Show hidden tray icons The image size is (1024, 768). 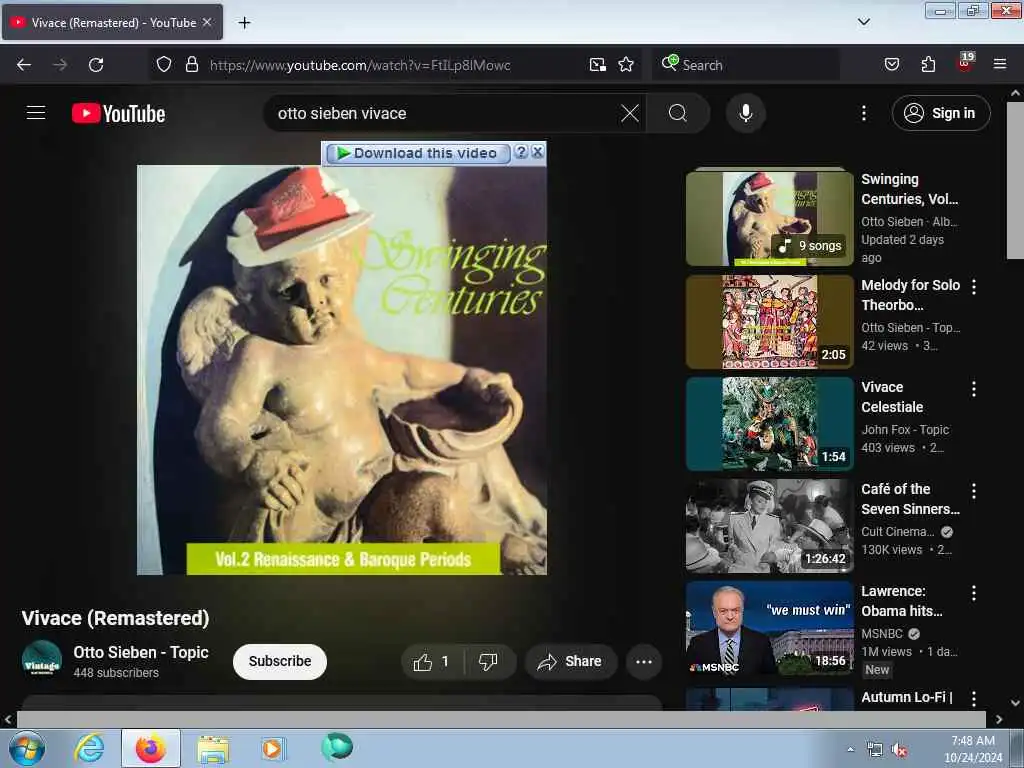tap(850, 750)
